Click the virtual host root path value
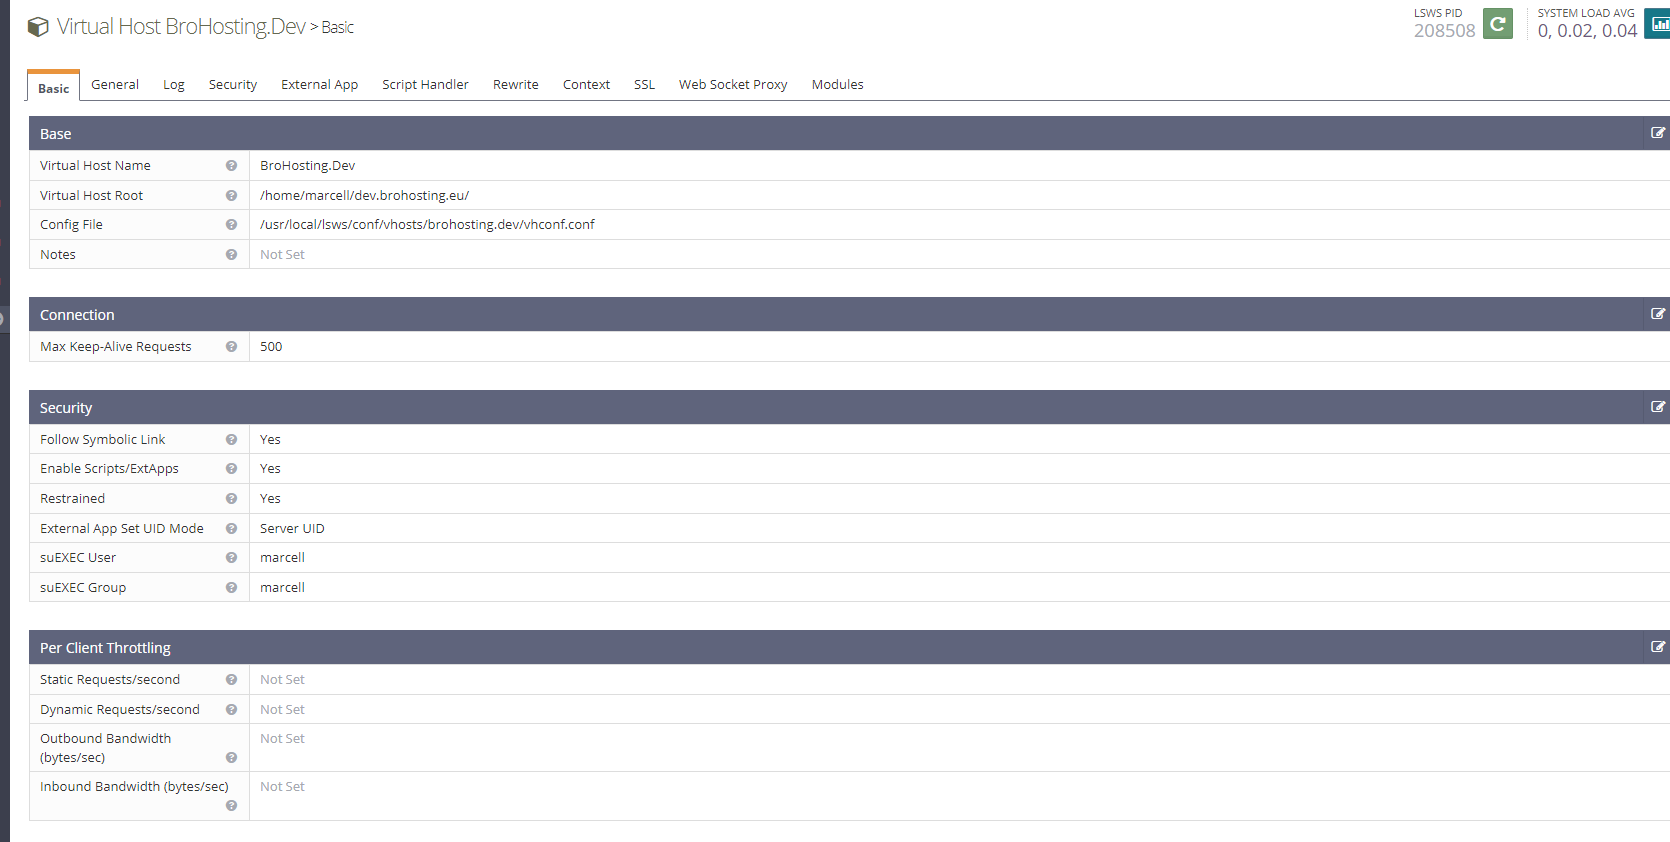The height and width of the screenshot is (842, 1670). [364, 196]
